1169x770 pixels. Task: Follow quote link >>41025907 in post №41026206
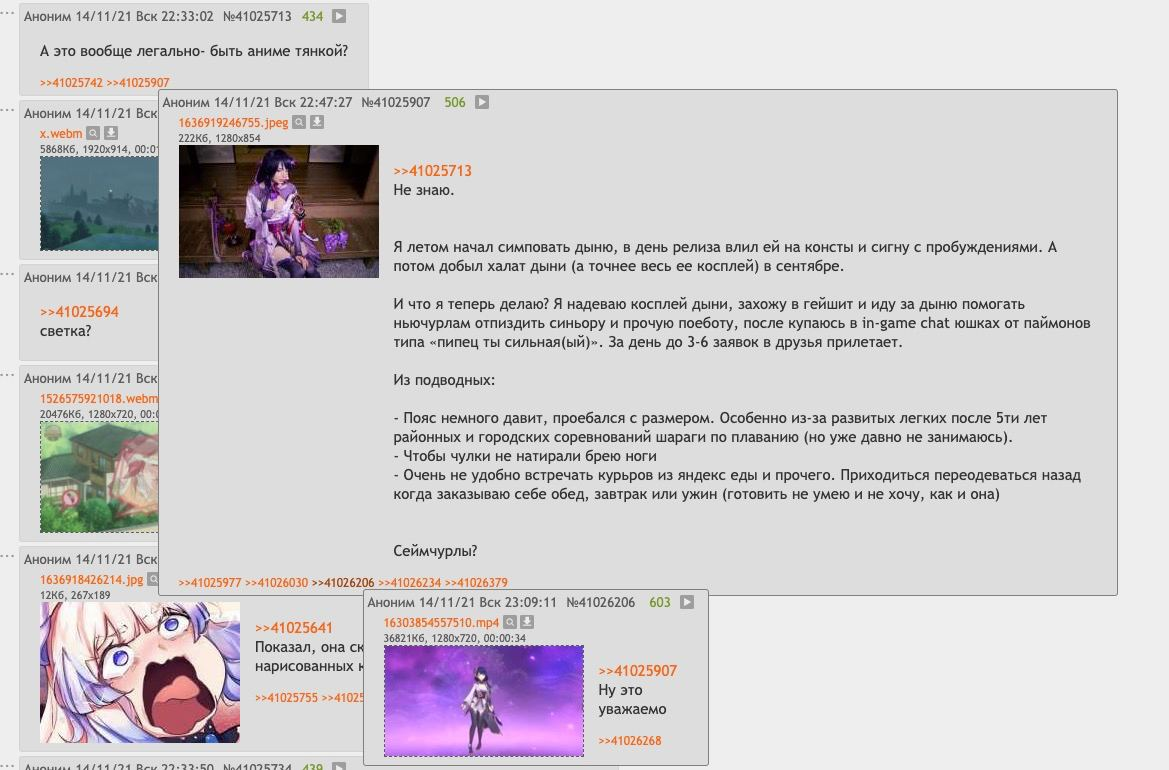[638, 671]
